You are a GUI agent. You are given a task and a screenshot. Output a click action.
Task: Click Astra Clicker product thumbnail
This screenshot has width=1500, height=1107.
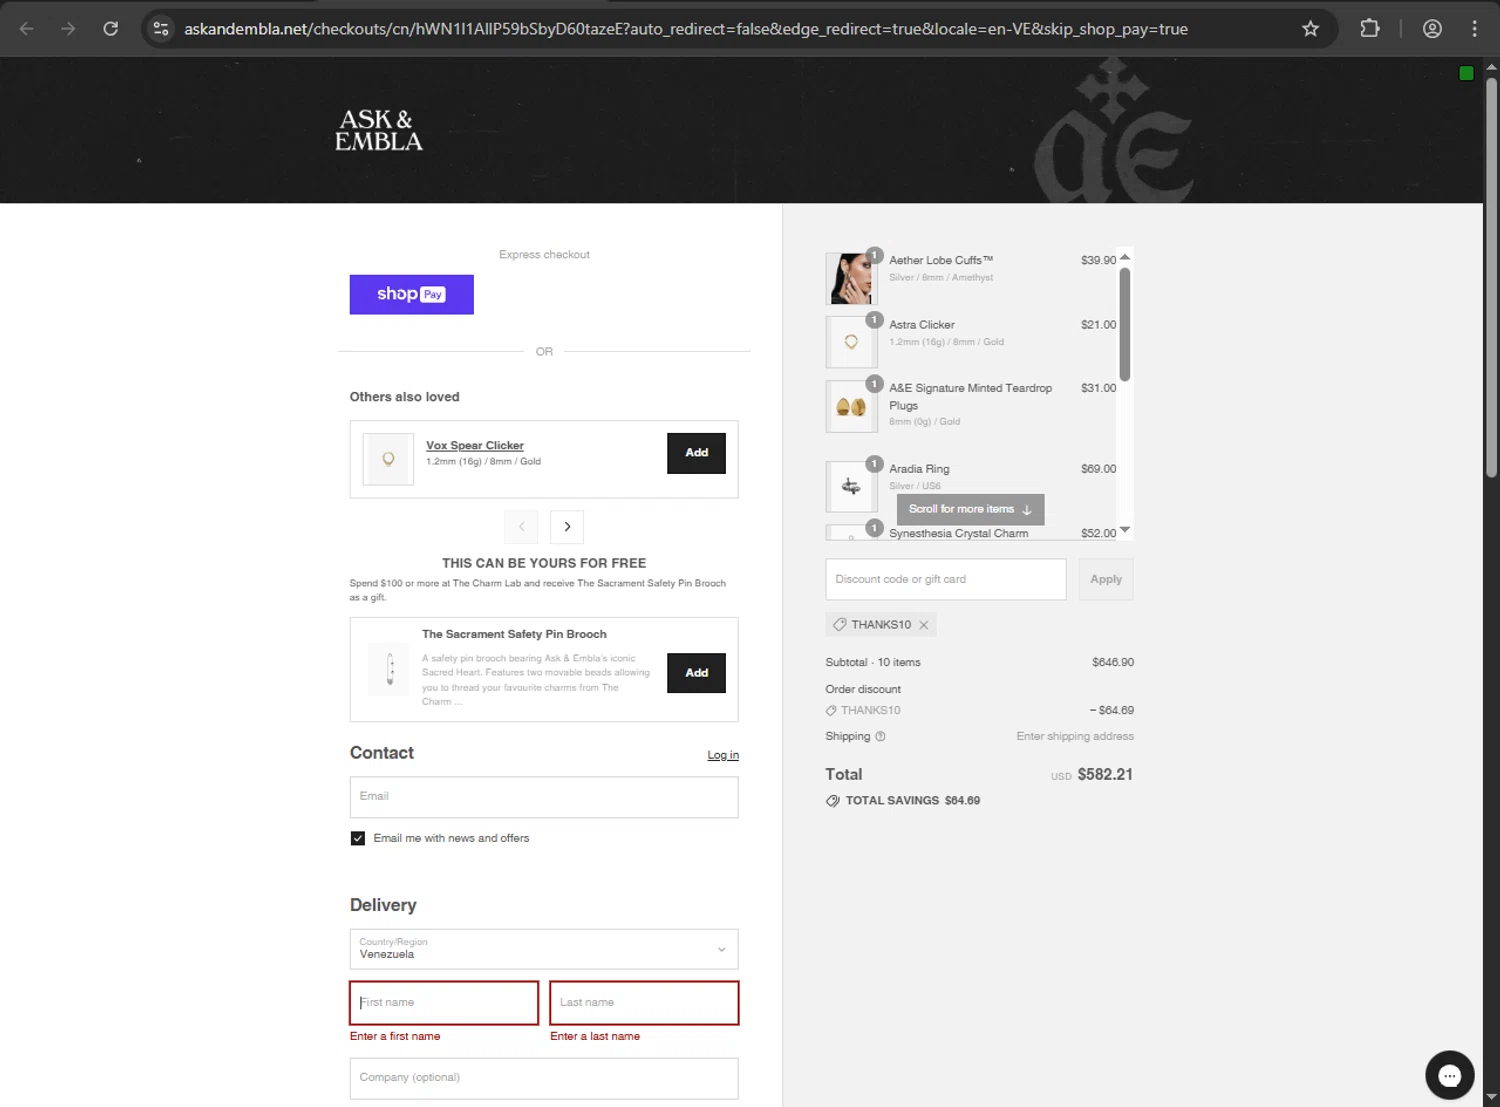[x=851, y=342]
